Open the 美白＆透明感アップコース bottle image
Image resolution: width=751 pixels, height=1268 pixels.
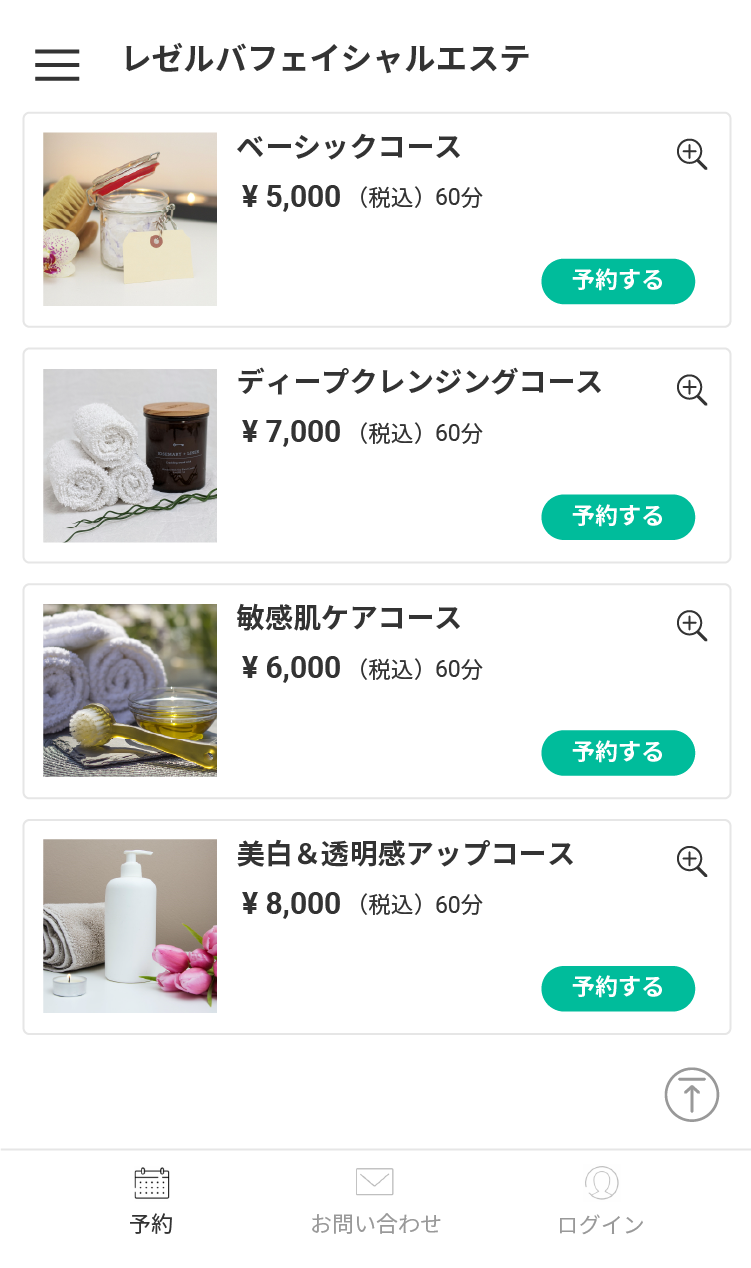[130, 926]
